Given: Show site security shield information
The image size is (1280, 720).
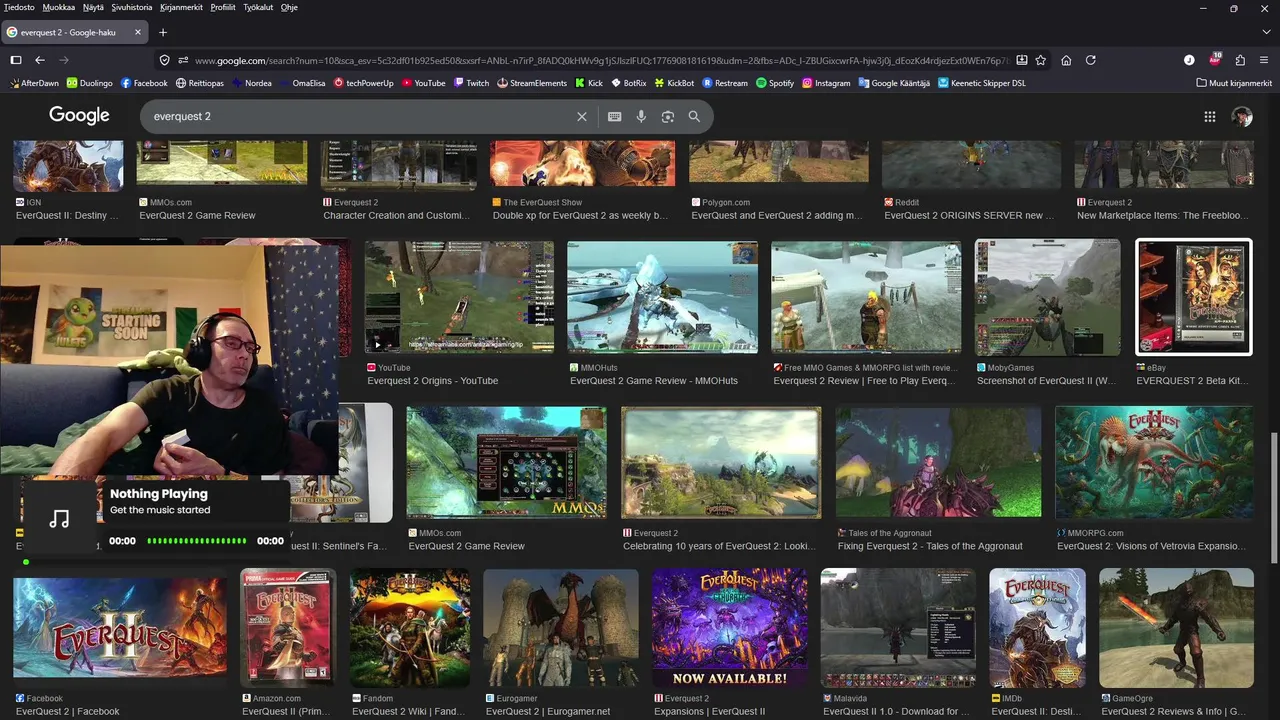Looking at the screenshot, I should (x=165, y=60).
